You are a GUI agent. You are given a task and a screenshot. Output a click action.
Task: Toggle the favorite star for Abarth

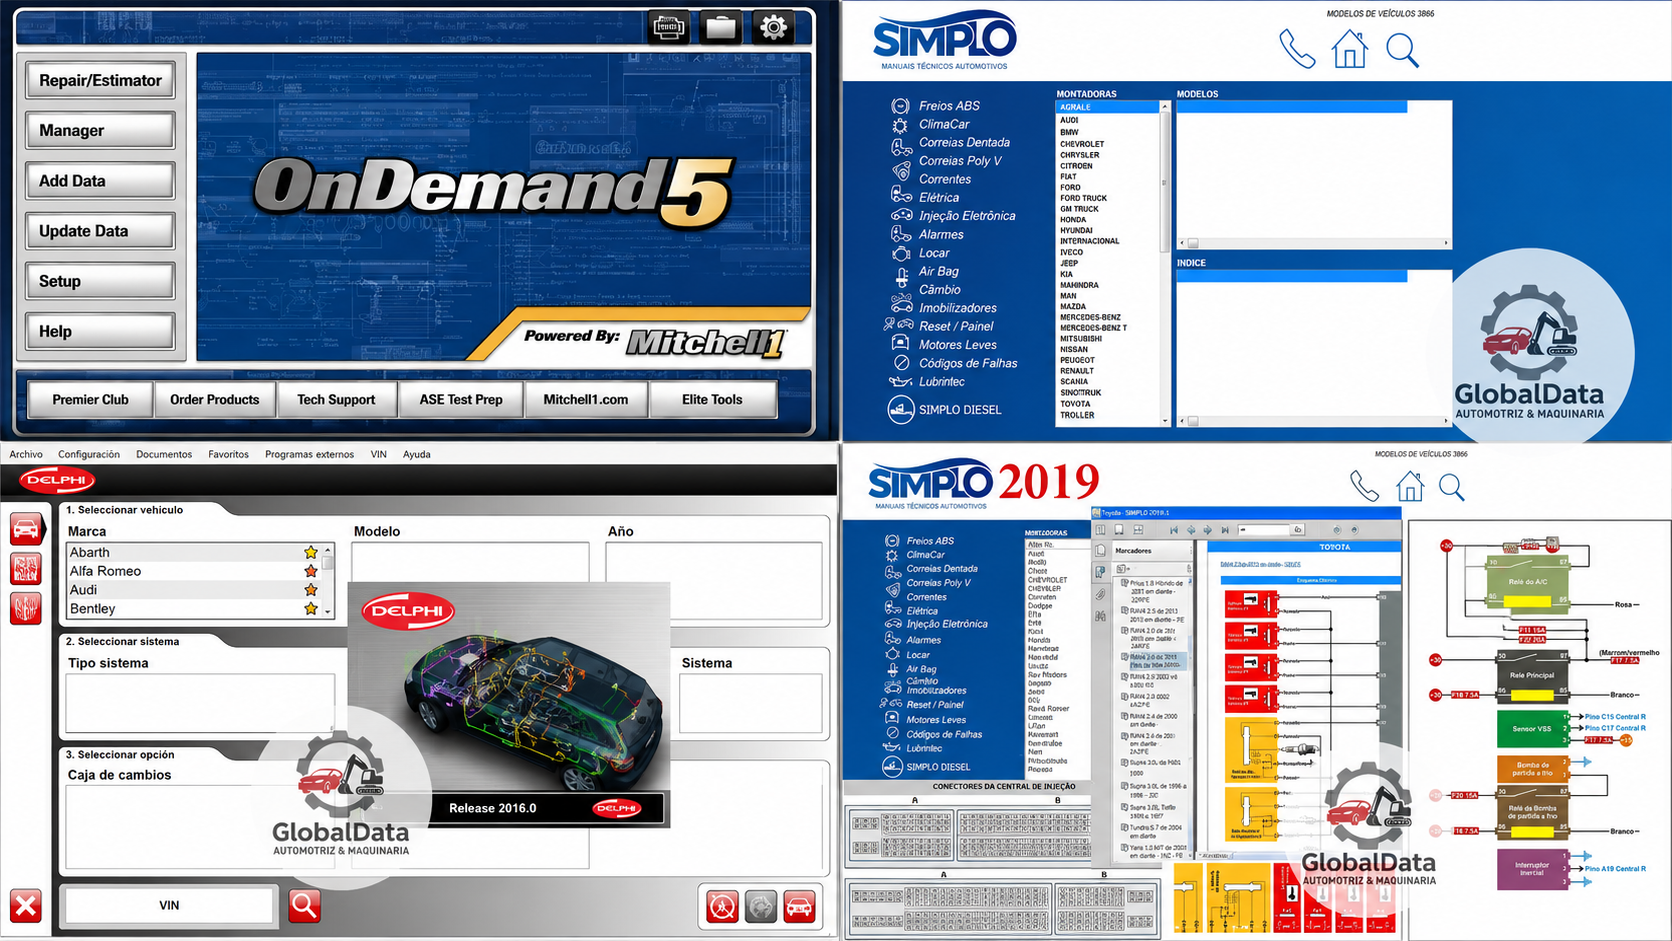(x=311, y=552)
